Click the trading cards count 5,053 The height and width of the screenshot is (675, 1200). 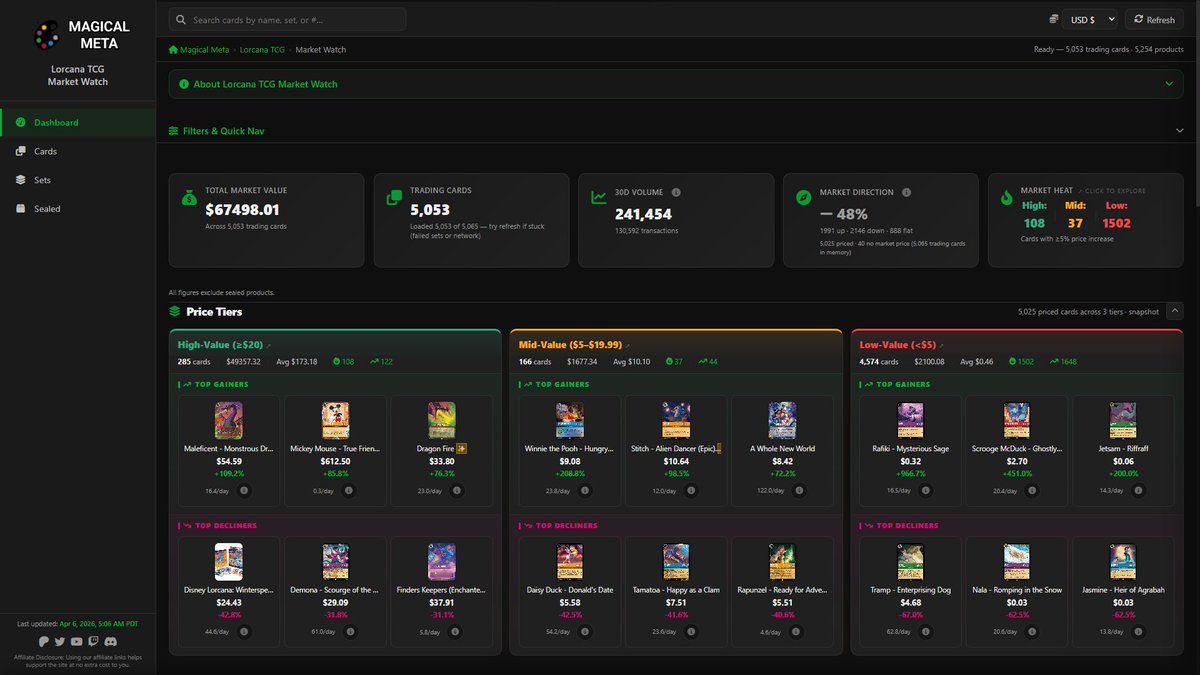tap(430, 210)
